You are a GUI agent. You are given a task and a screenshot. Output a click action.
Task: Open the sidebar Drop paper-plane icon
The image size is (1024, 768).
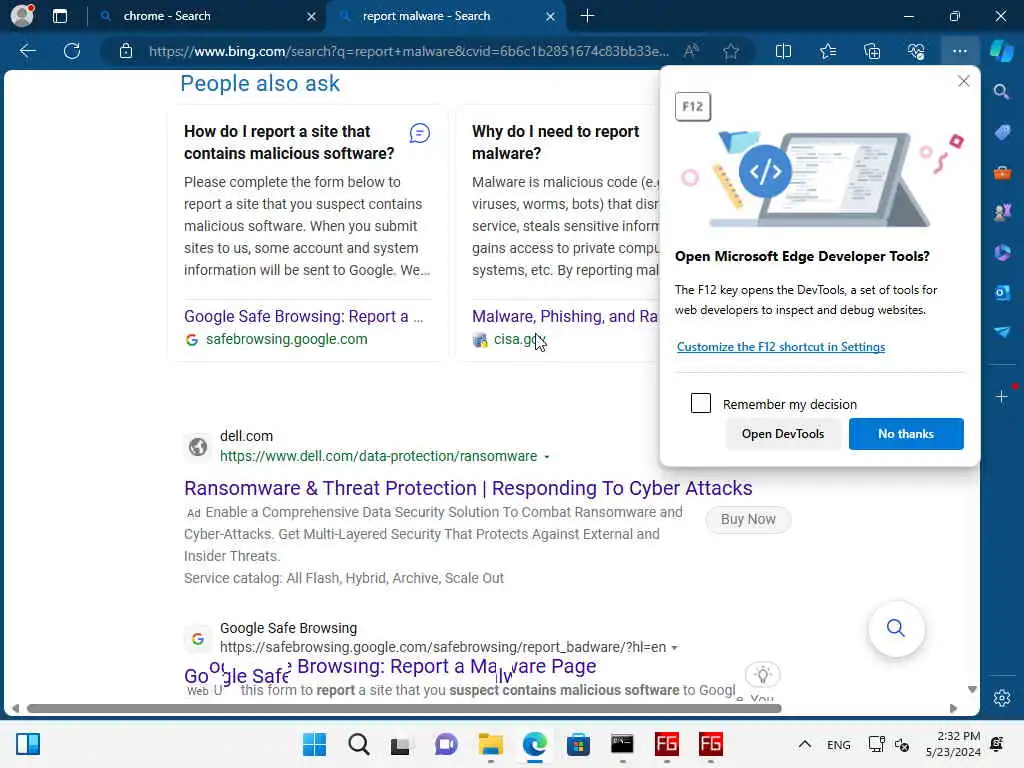[1002, 332]
